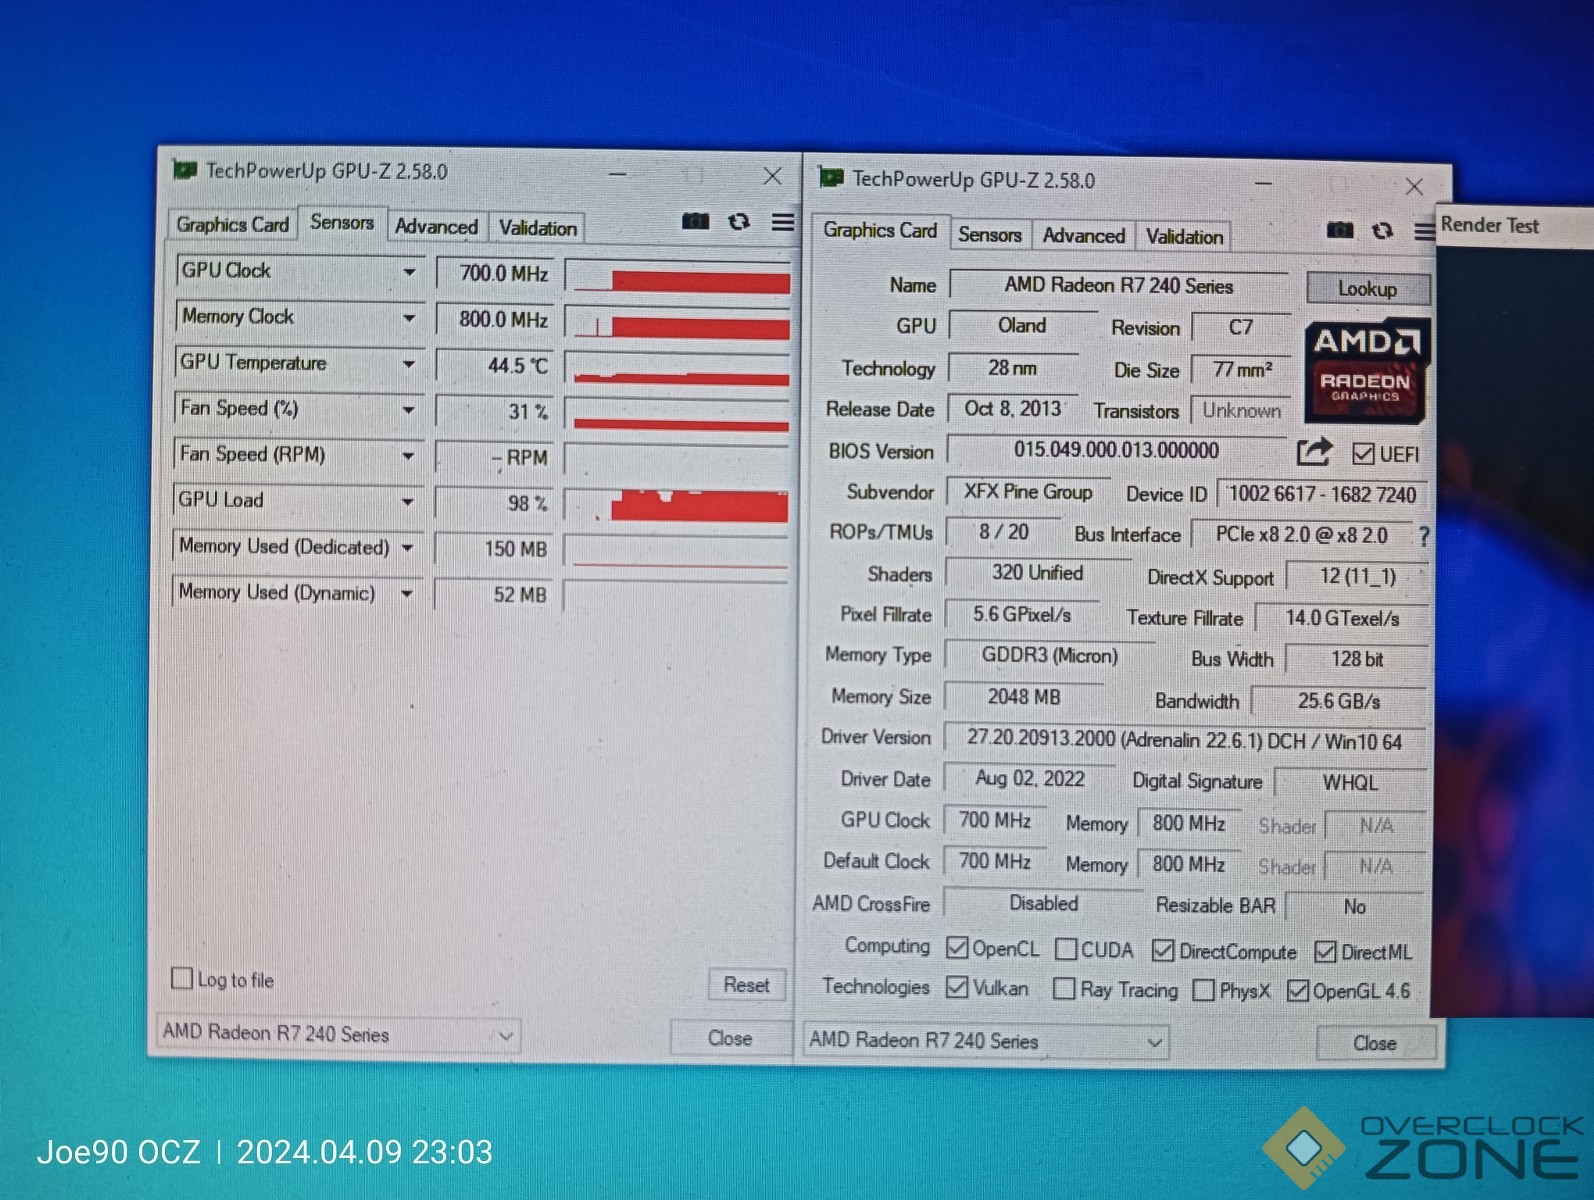The height and width of the screenshot is (1200, 1594).
Task: Take screenshot with camera icon in Sensors window
Action: tap(695, 221)
